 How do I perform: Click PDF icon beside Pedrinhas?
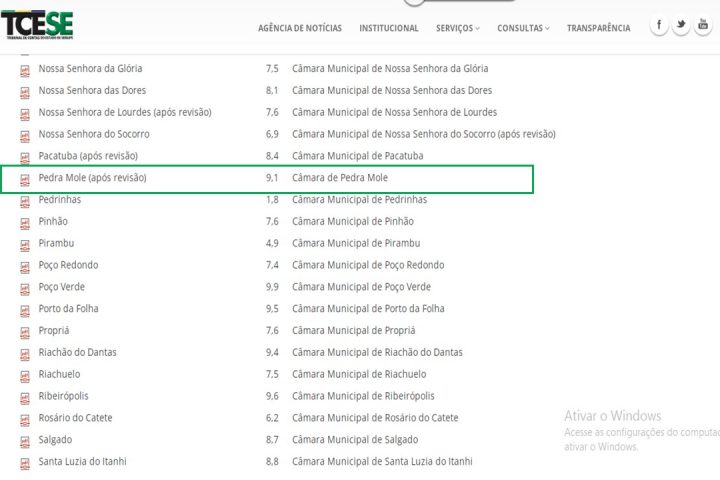click(25, 200)
